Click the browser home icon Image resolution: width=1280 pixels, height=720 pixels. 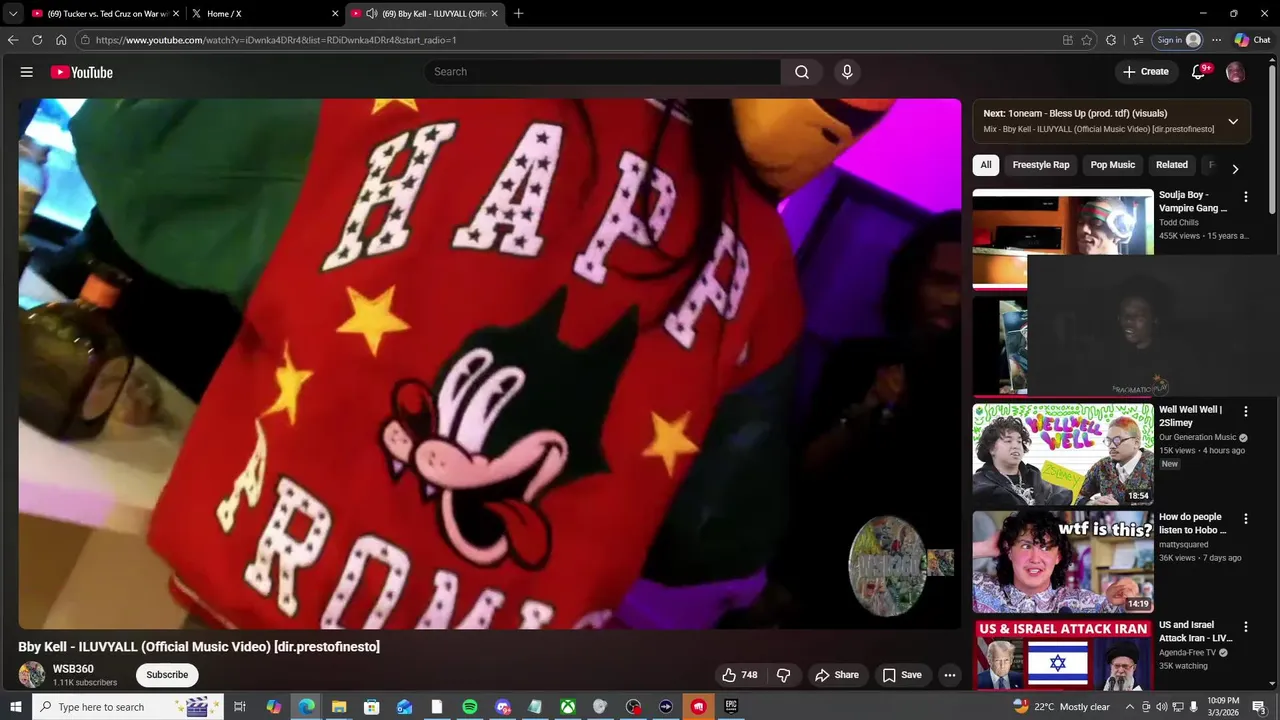(61, 40)
